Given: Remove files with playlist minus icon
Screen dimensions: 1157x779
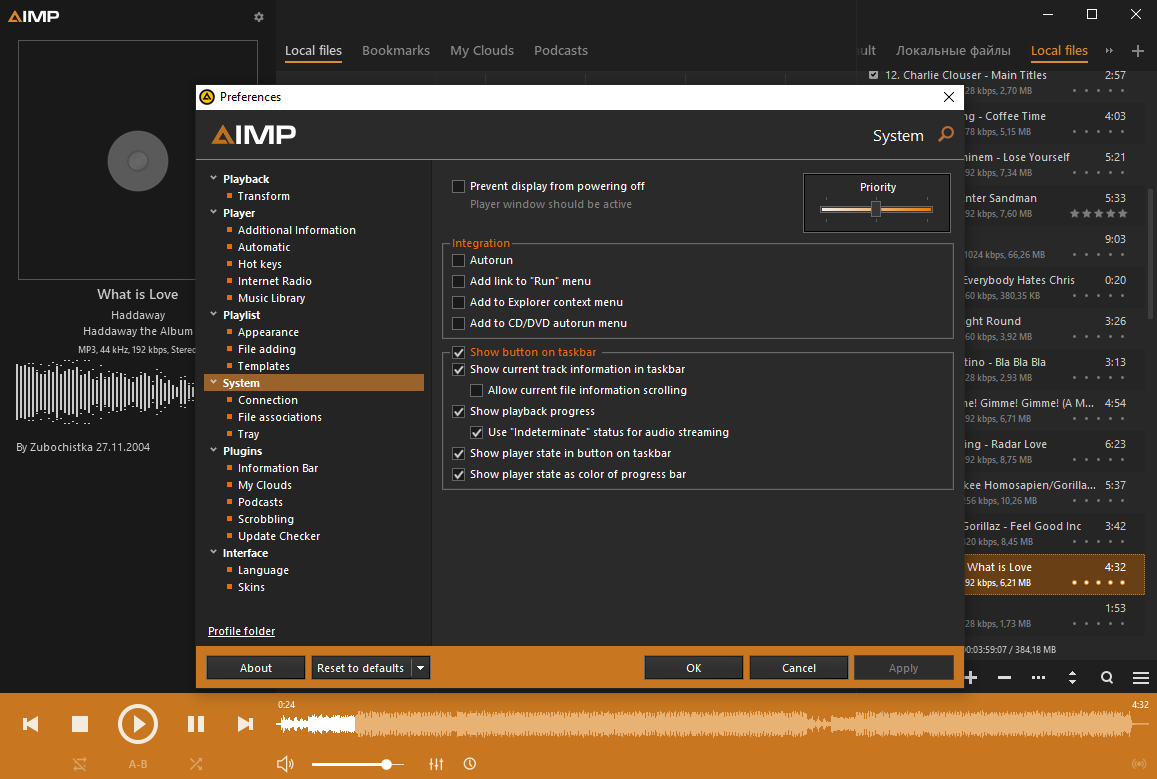Looking at the screenshot, I should [1004, 677].
